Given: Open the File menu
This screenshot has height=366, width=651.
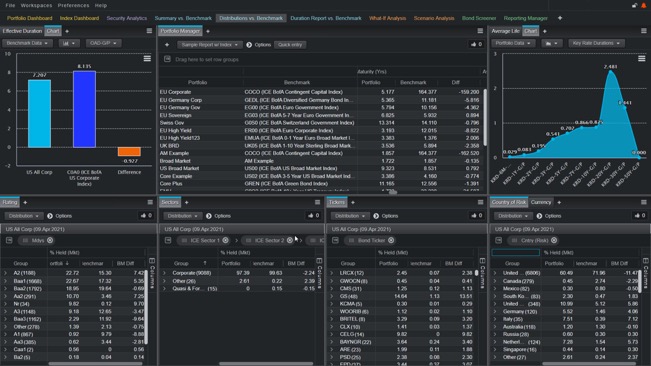Looking at the screenshot, I should coord(10,5).
